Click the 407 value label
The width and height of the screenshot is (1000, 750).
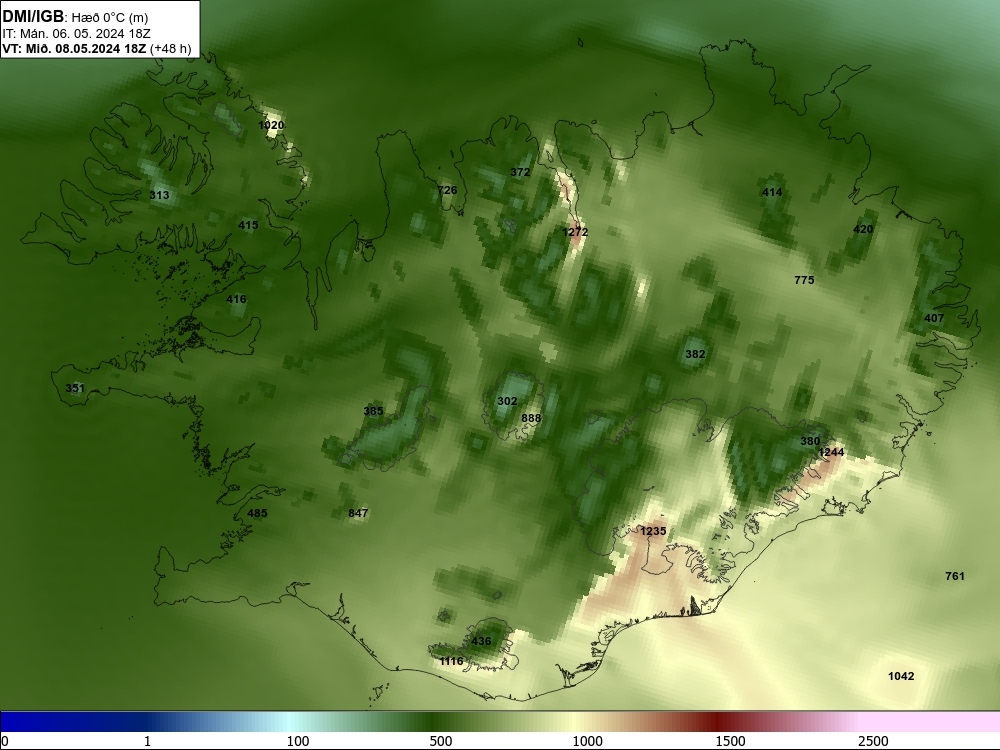[x=934, y=318]
